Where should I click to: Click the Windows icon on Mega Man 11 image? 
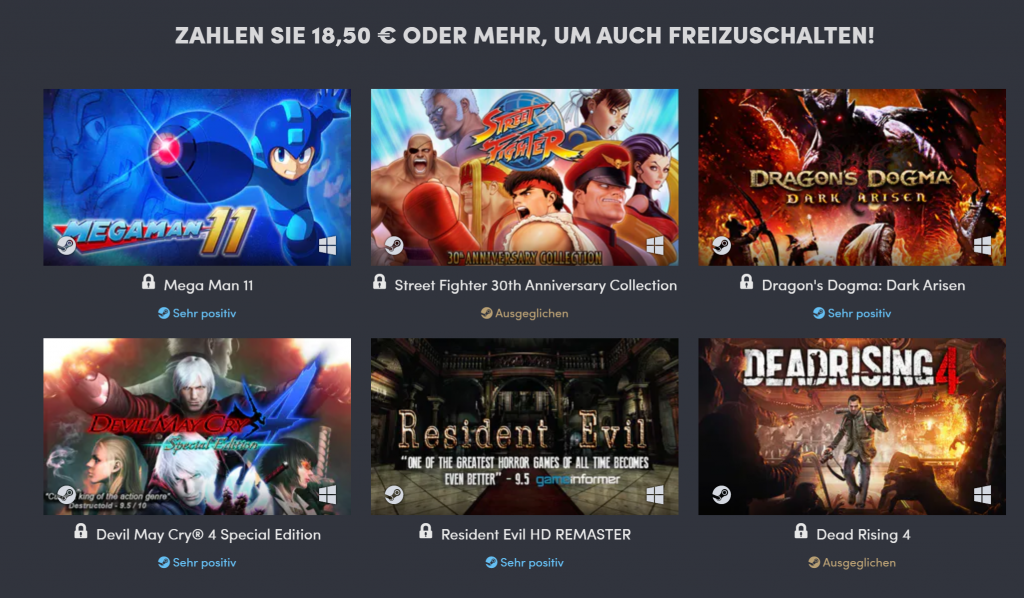[x=328, y=246]
